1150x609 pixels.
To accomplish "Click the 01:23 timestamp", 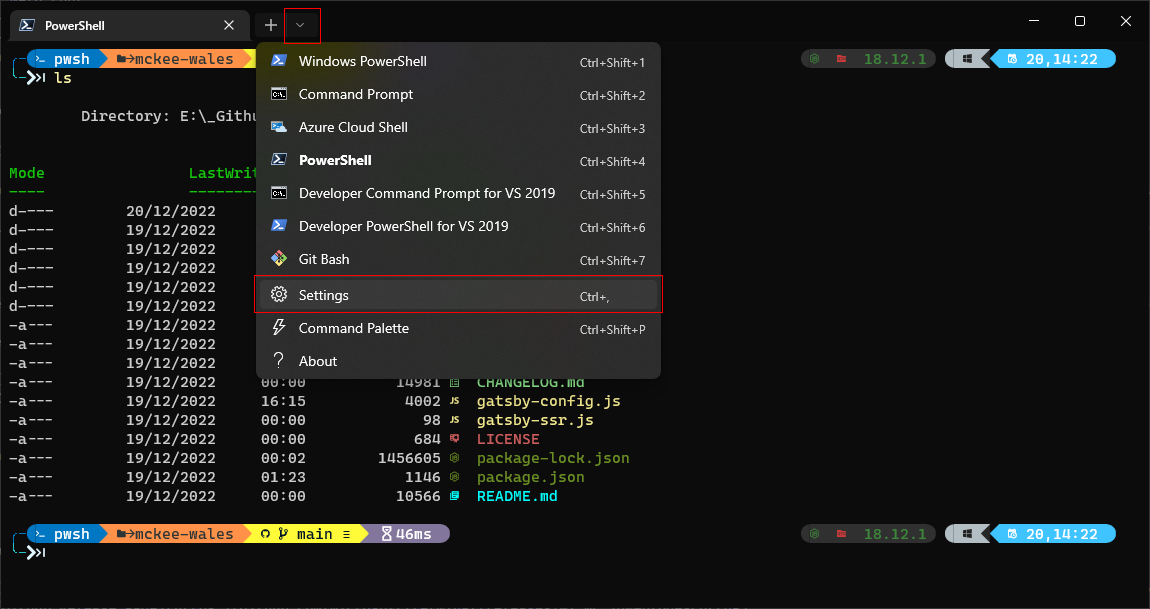I will pyautogui.click(x=283, y=478).
